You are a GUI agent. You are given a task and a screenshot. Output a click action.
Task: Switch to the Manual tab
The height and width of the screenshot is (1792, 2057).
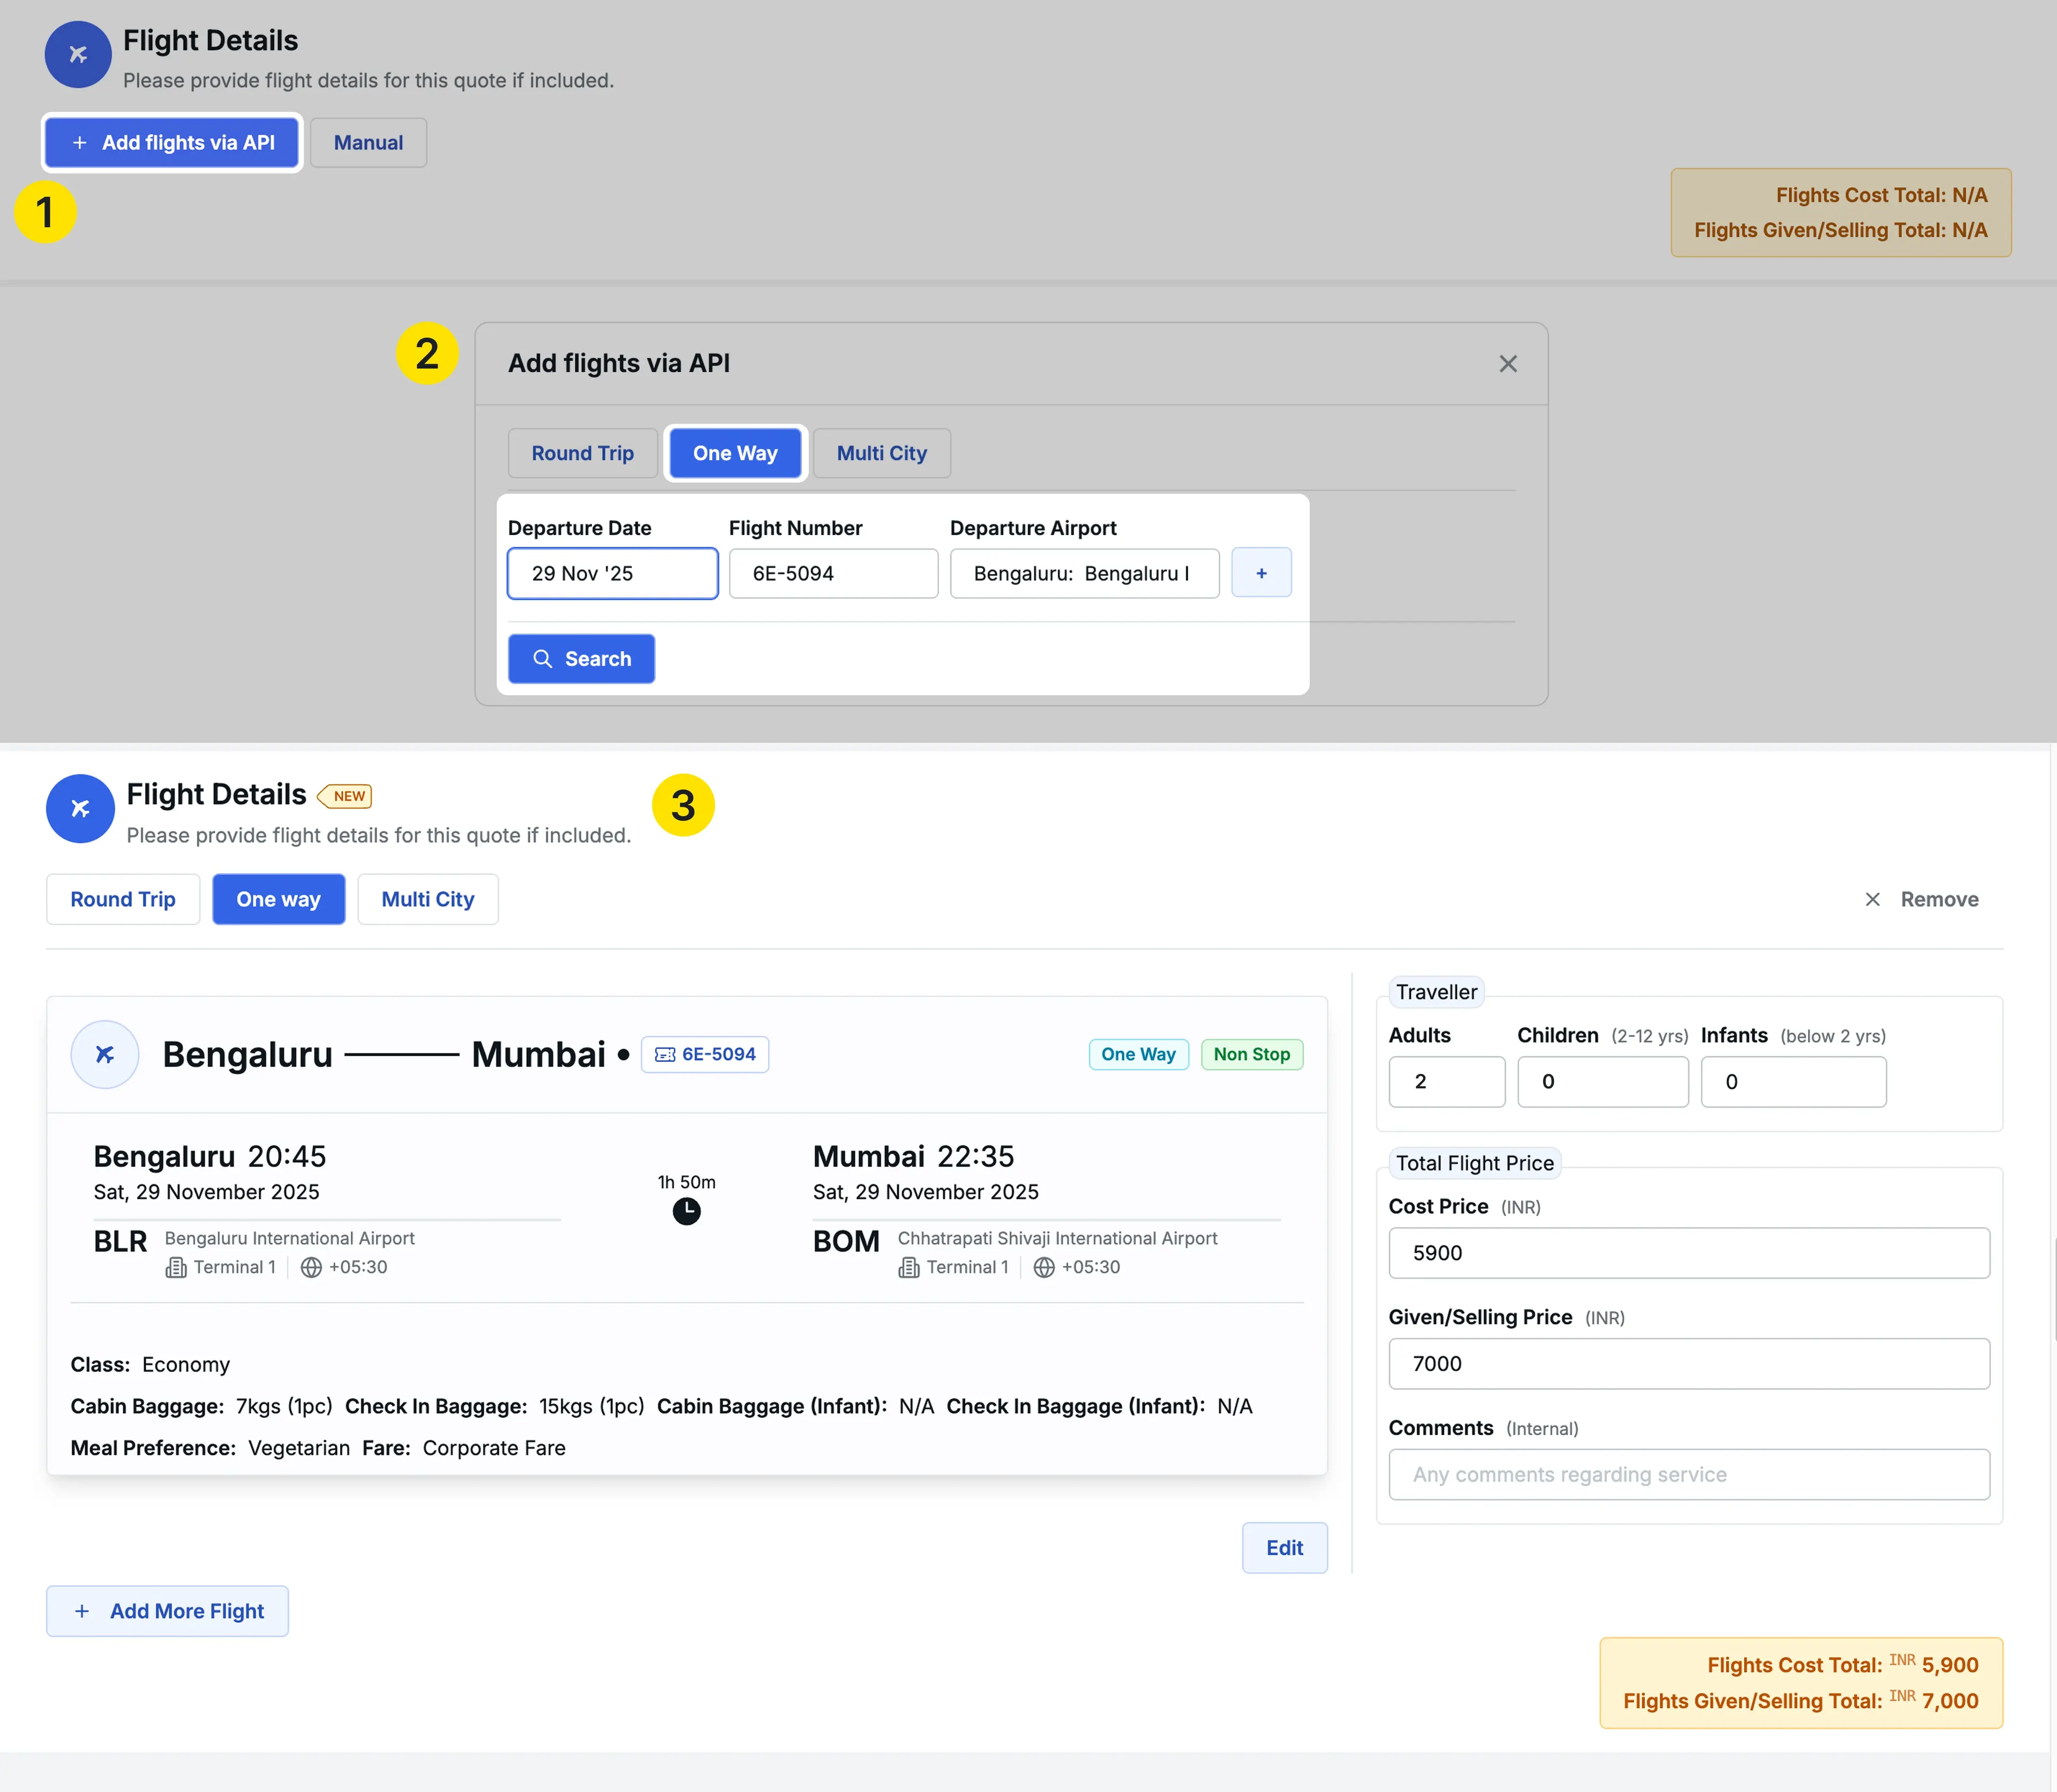(x=367, y=142)
